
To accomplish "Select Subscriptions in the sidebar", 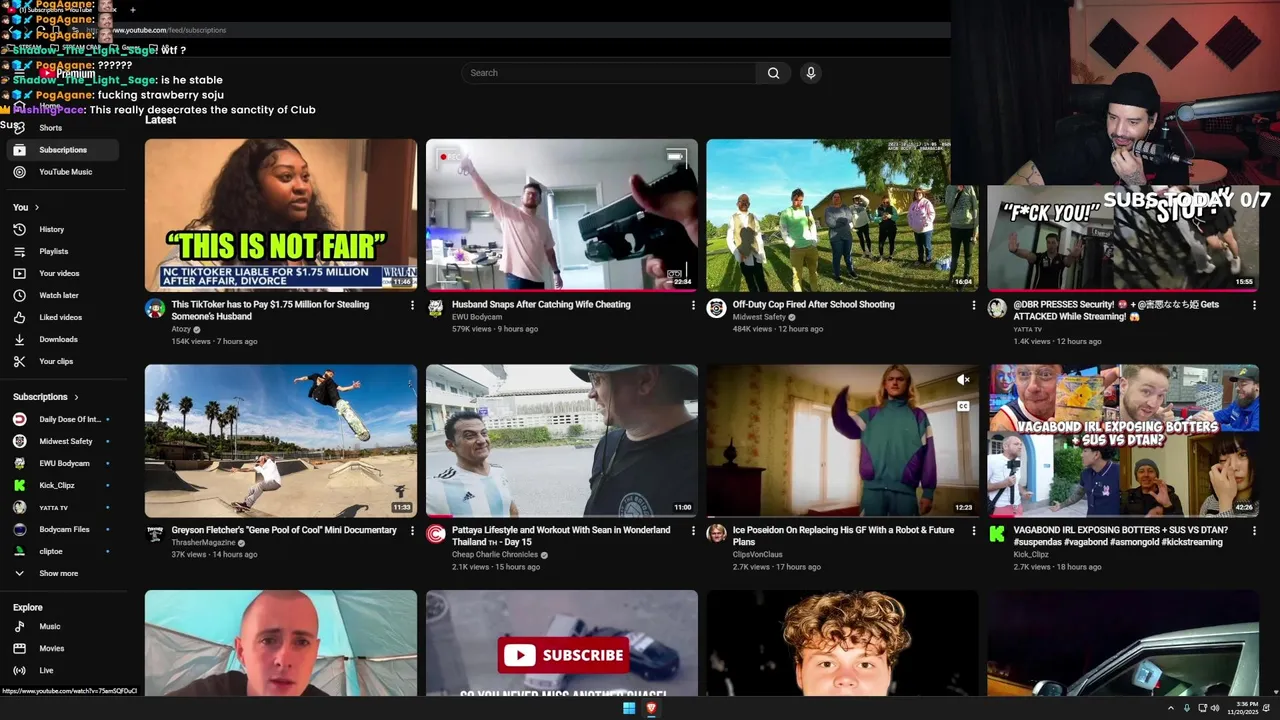I will tap(63, 150).
